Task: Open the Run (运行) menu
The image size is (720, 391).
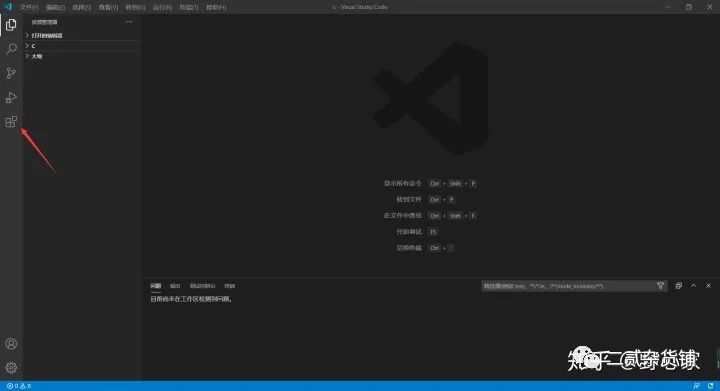Action: 162,7
